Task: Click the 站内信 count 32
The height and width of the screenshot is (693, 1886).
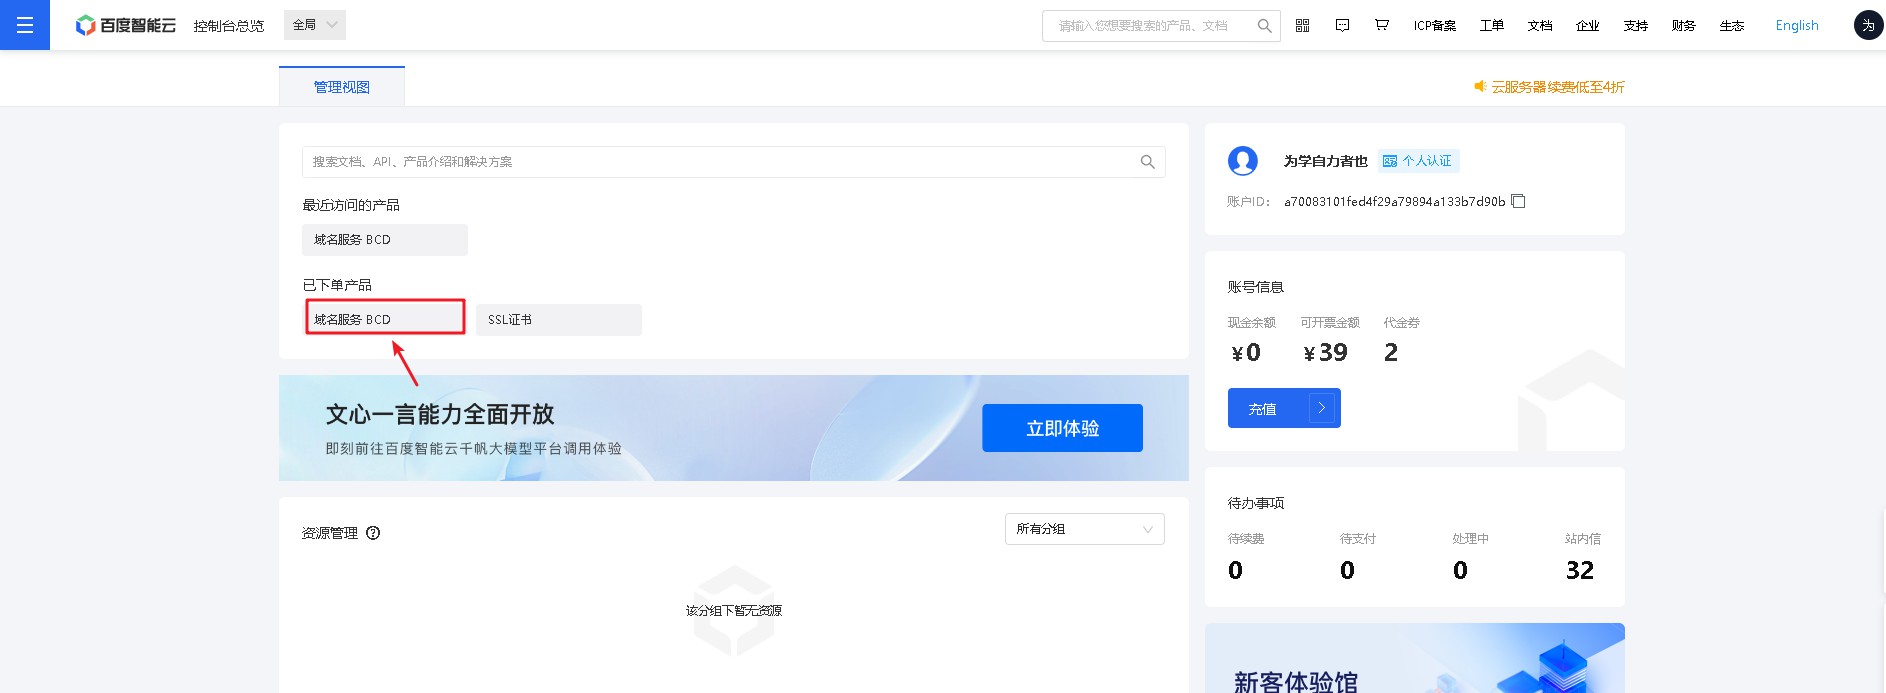Action: pos(1580,570)
